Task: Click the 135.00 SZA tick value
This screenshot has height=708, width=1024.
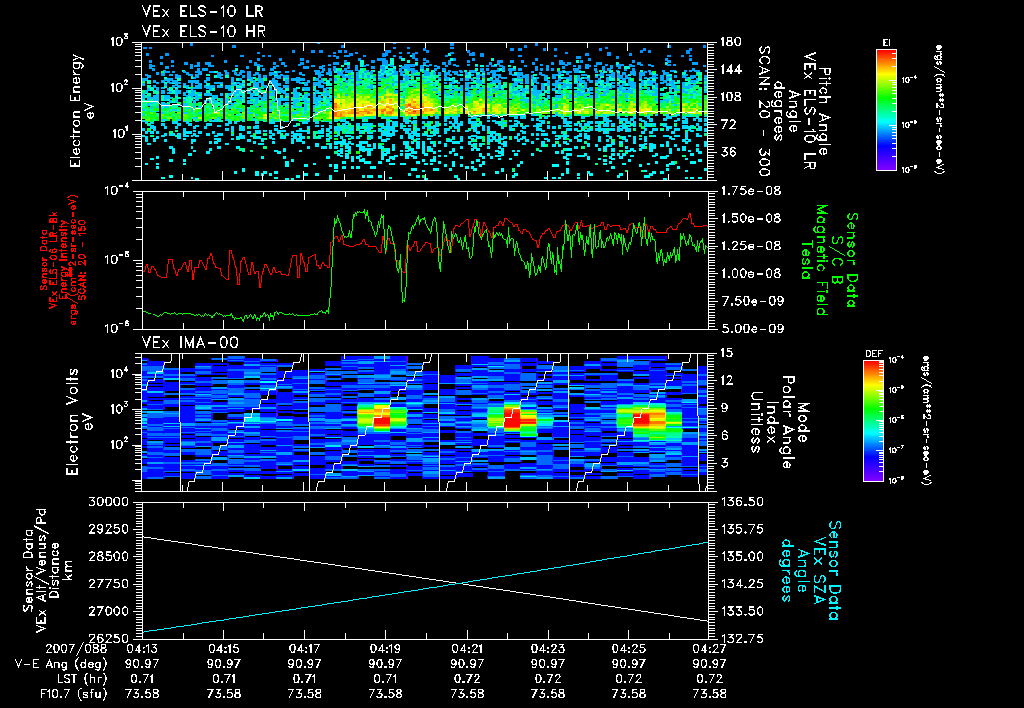Action: pos(742,556)
